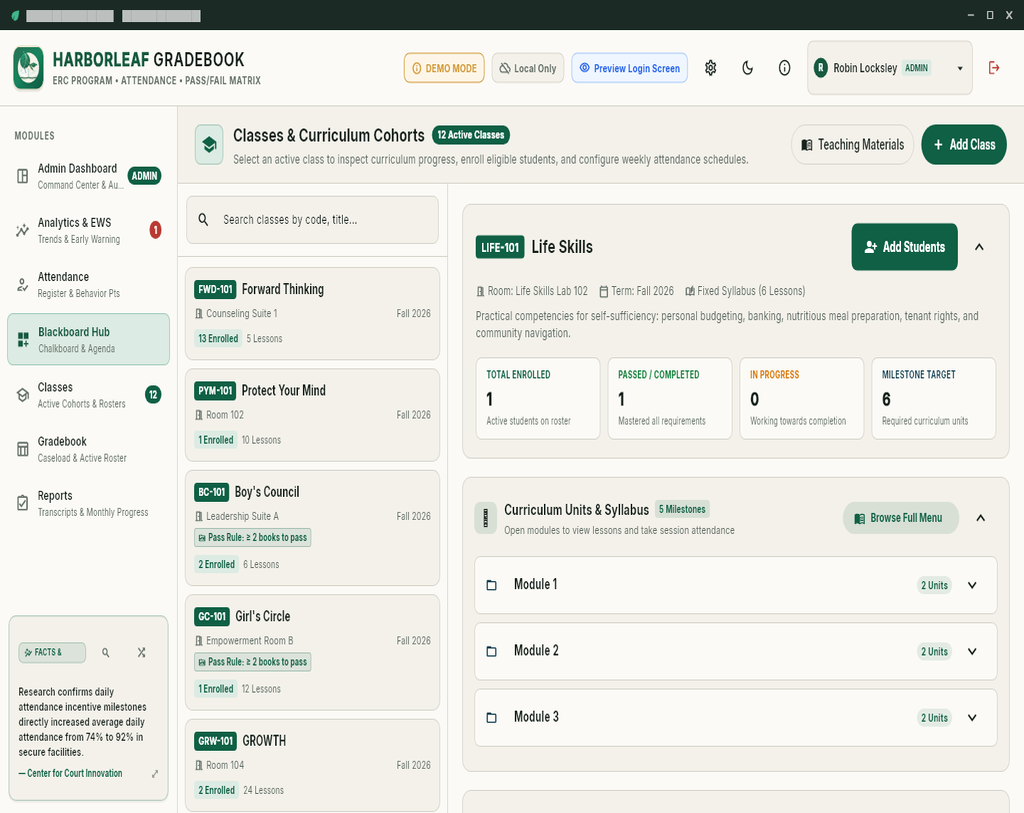The height and width of the screenshot is (813, 1024).
Task: Open the settings gear in the header
Action: [x=711, y=68]
